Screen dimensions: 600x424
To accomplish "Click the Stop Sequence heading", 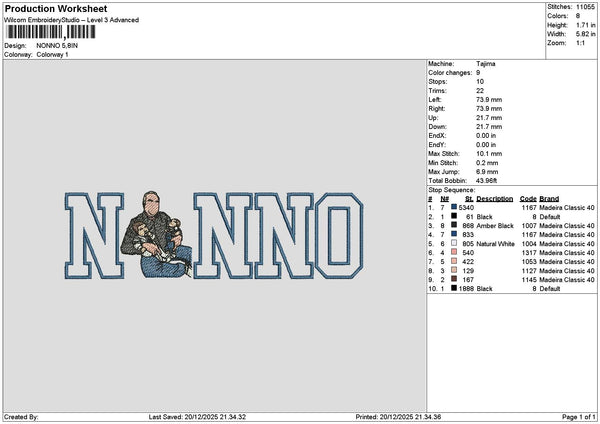I will (452, 190).
